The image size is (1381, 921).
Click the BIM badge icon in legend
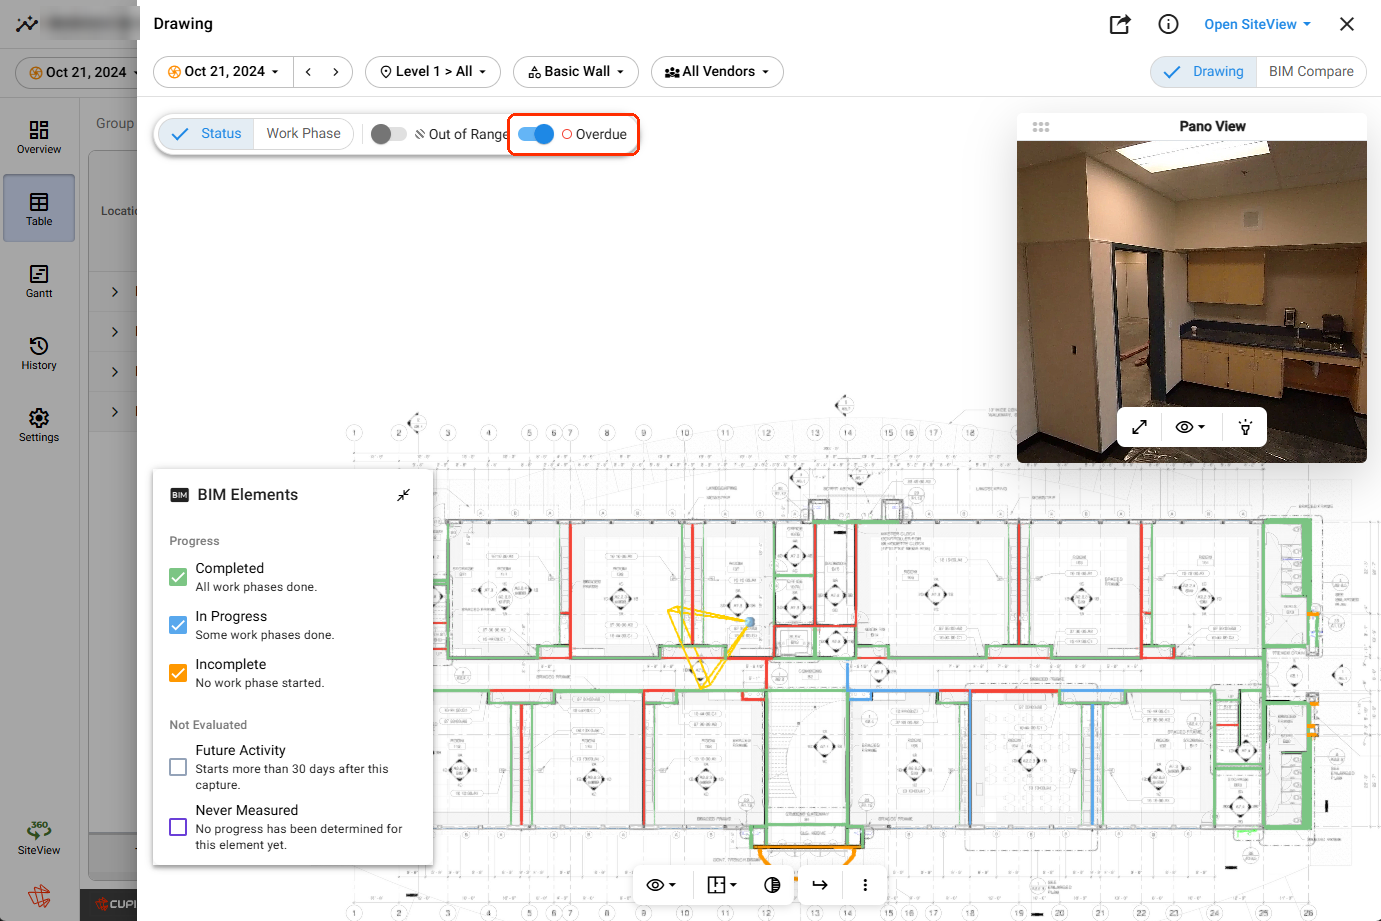pyautogui.click(x=180, y=495)
